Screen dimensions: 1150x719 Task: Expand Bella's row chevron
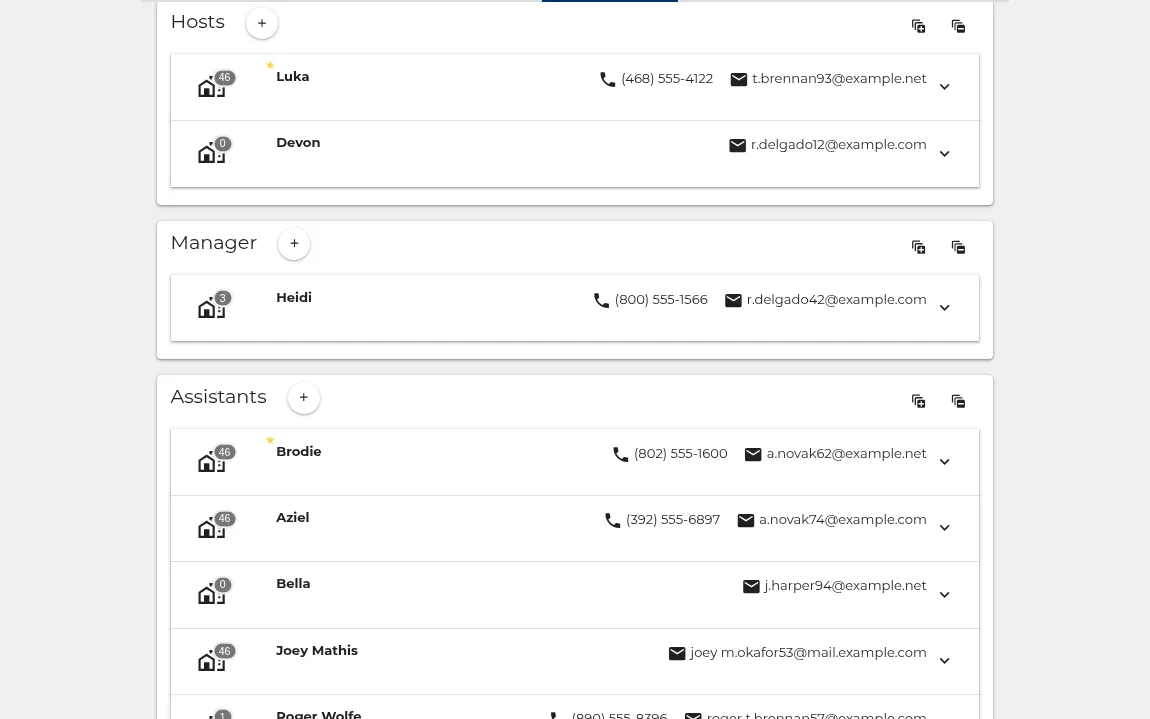pos(945,594)
